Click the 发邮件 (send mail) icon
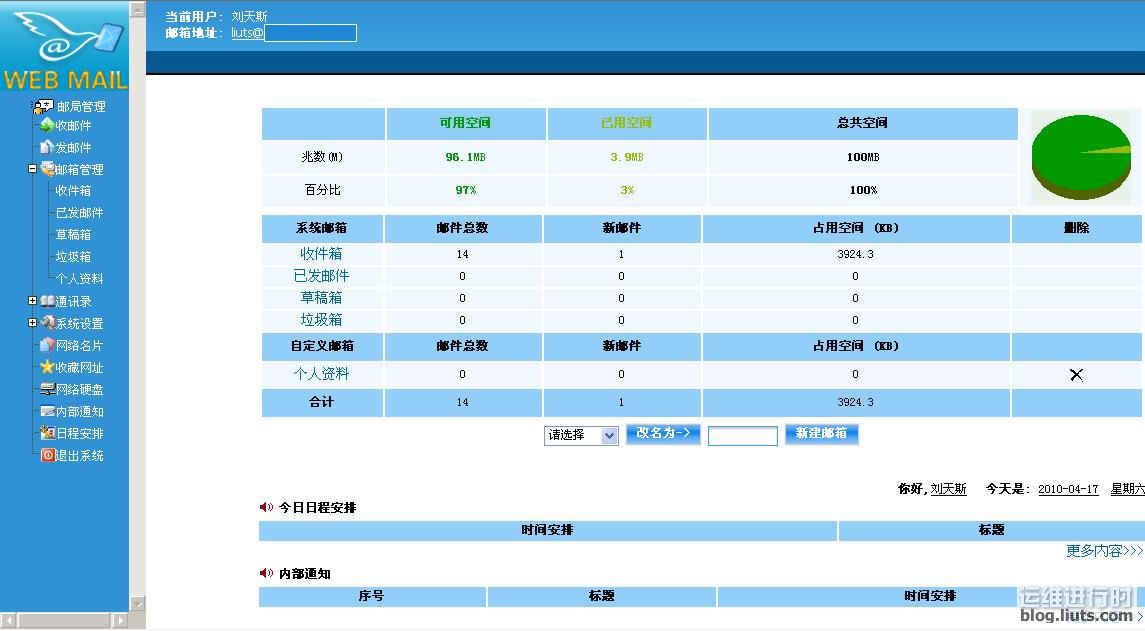The width and height of the screenshot is (1145, 631). [x=46, y=148]
